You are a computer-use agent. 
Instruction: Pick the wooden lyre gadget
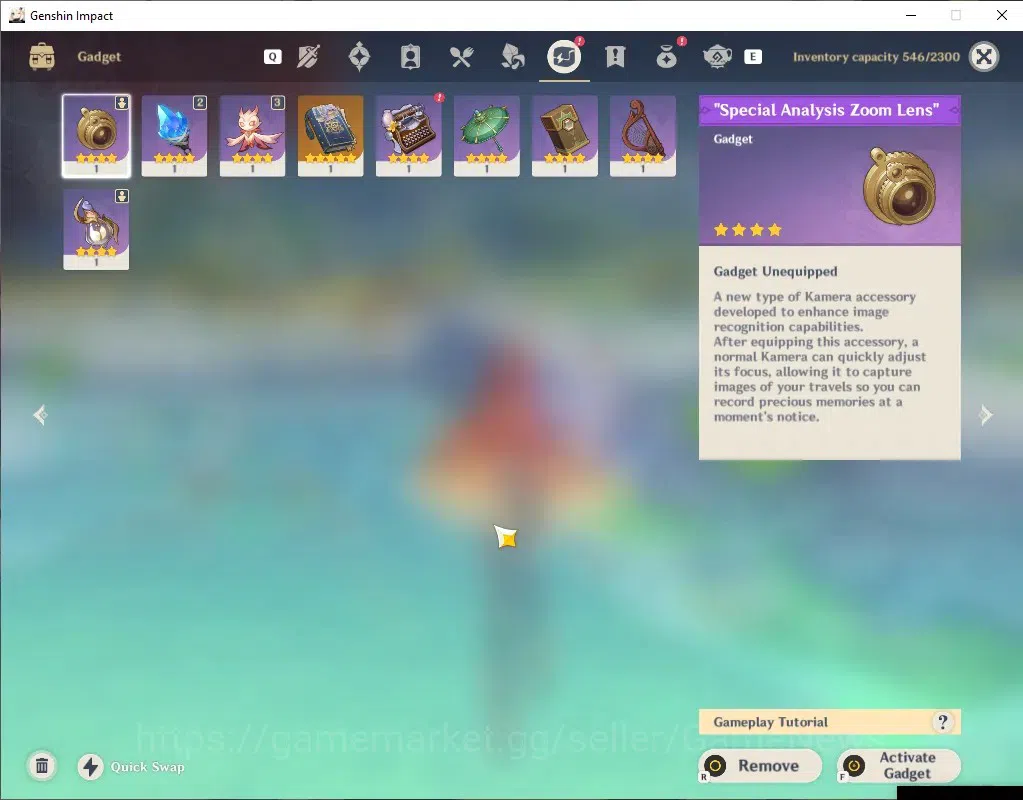[643, 136]
